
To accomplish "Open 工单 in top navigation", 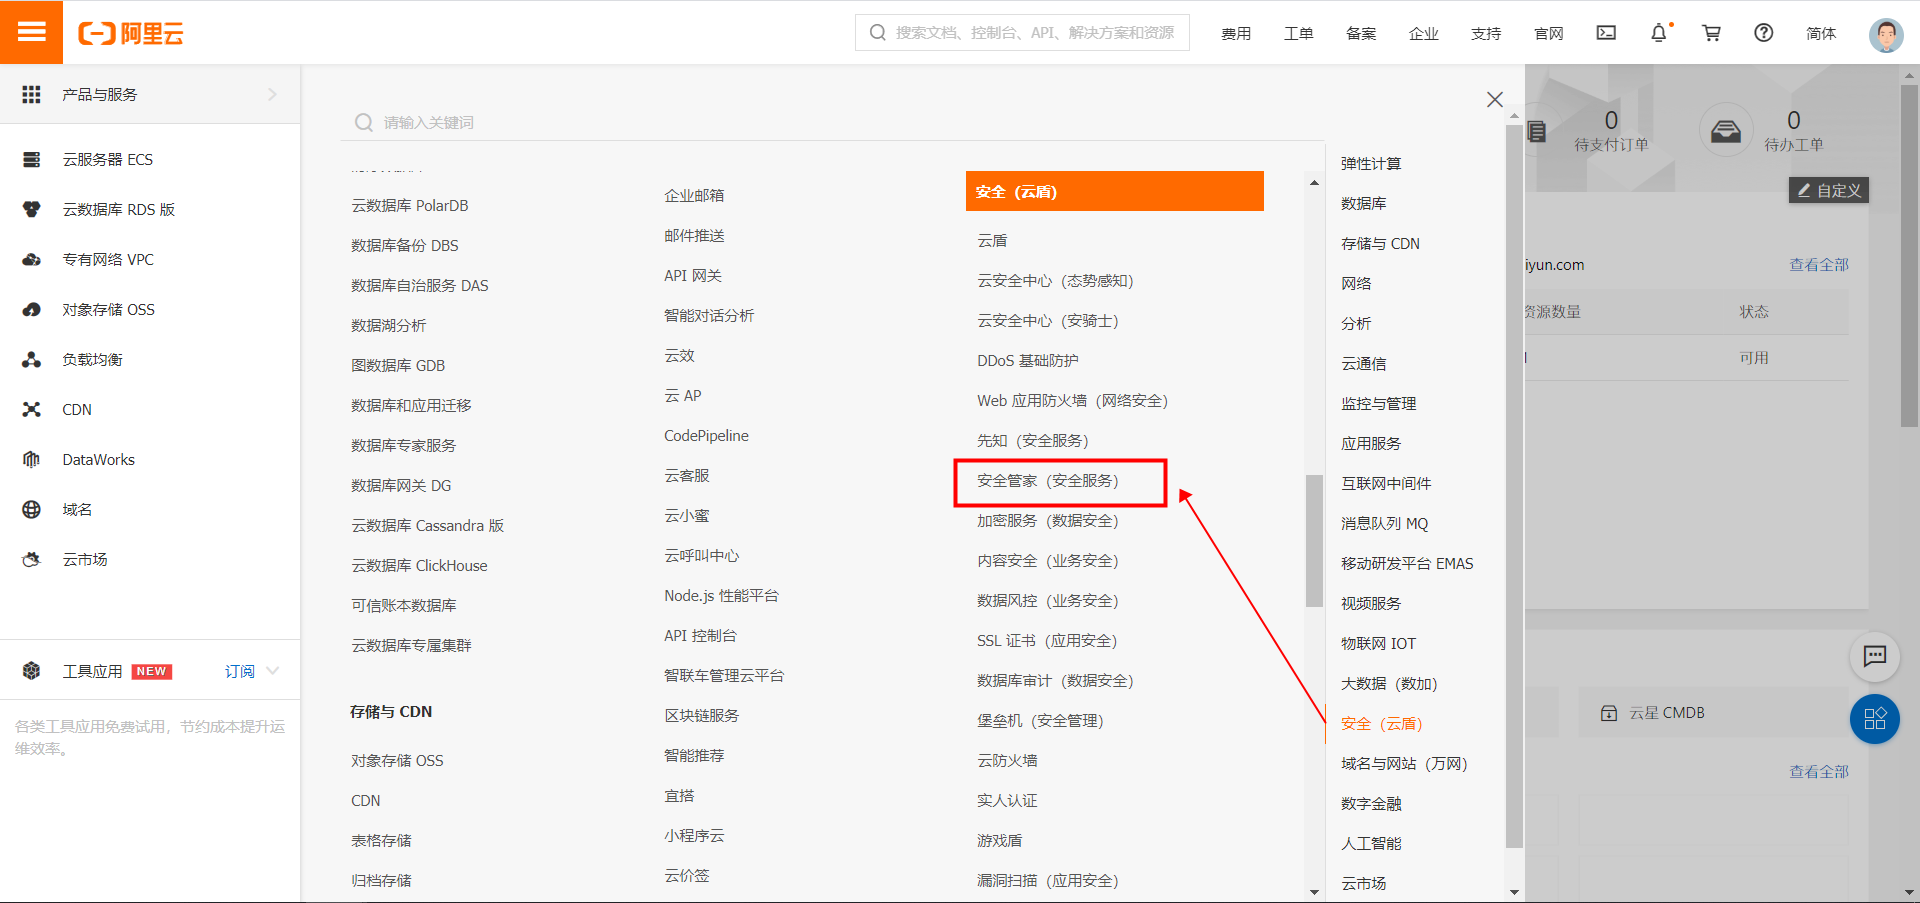I will tap(1299, 33).
